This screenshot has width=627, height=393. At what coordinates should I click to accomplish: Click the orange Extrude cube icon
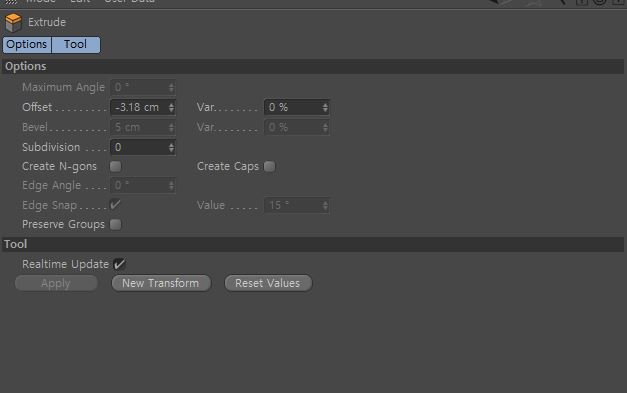(x=13, y=22)
